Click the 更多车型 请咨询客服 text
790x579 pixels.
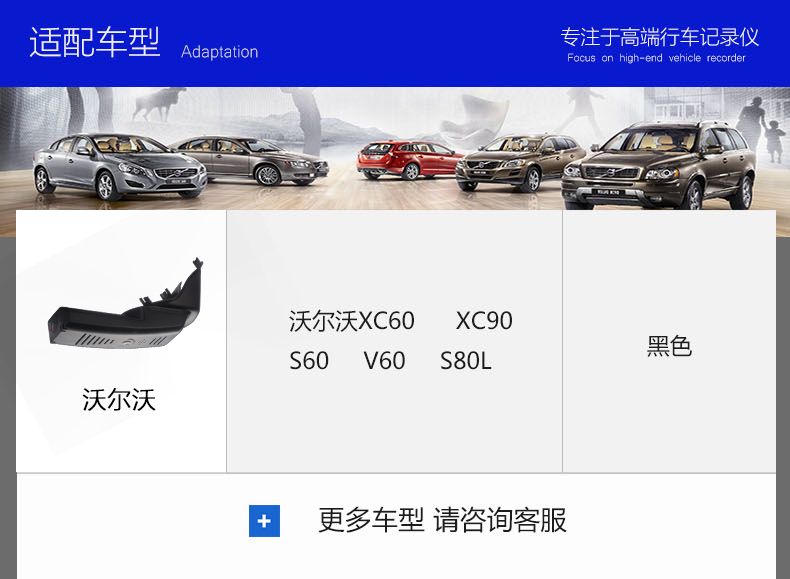442,520
